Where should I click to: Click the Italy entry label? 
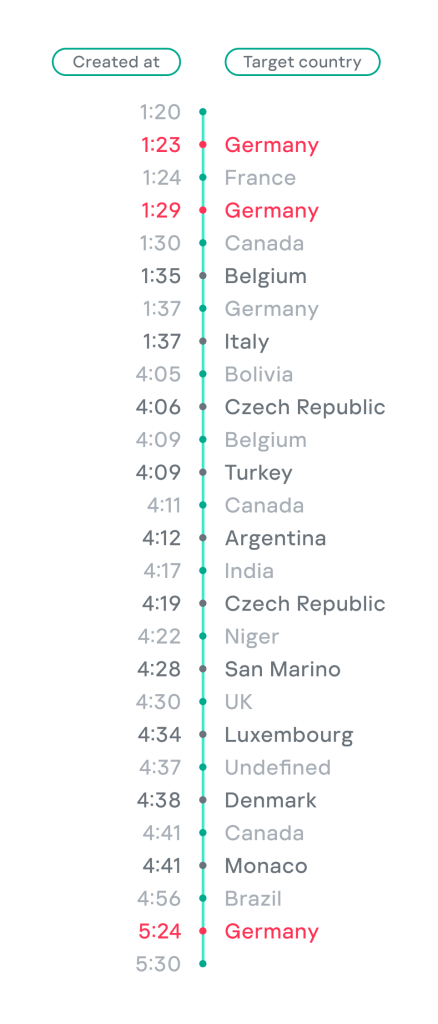coord(247,342)
